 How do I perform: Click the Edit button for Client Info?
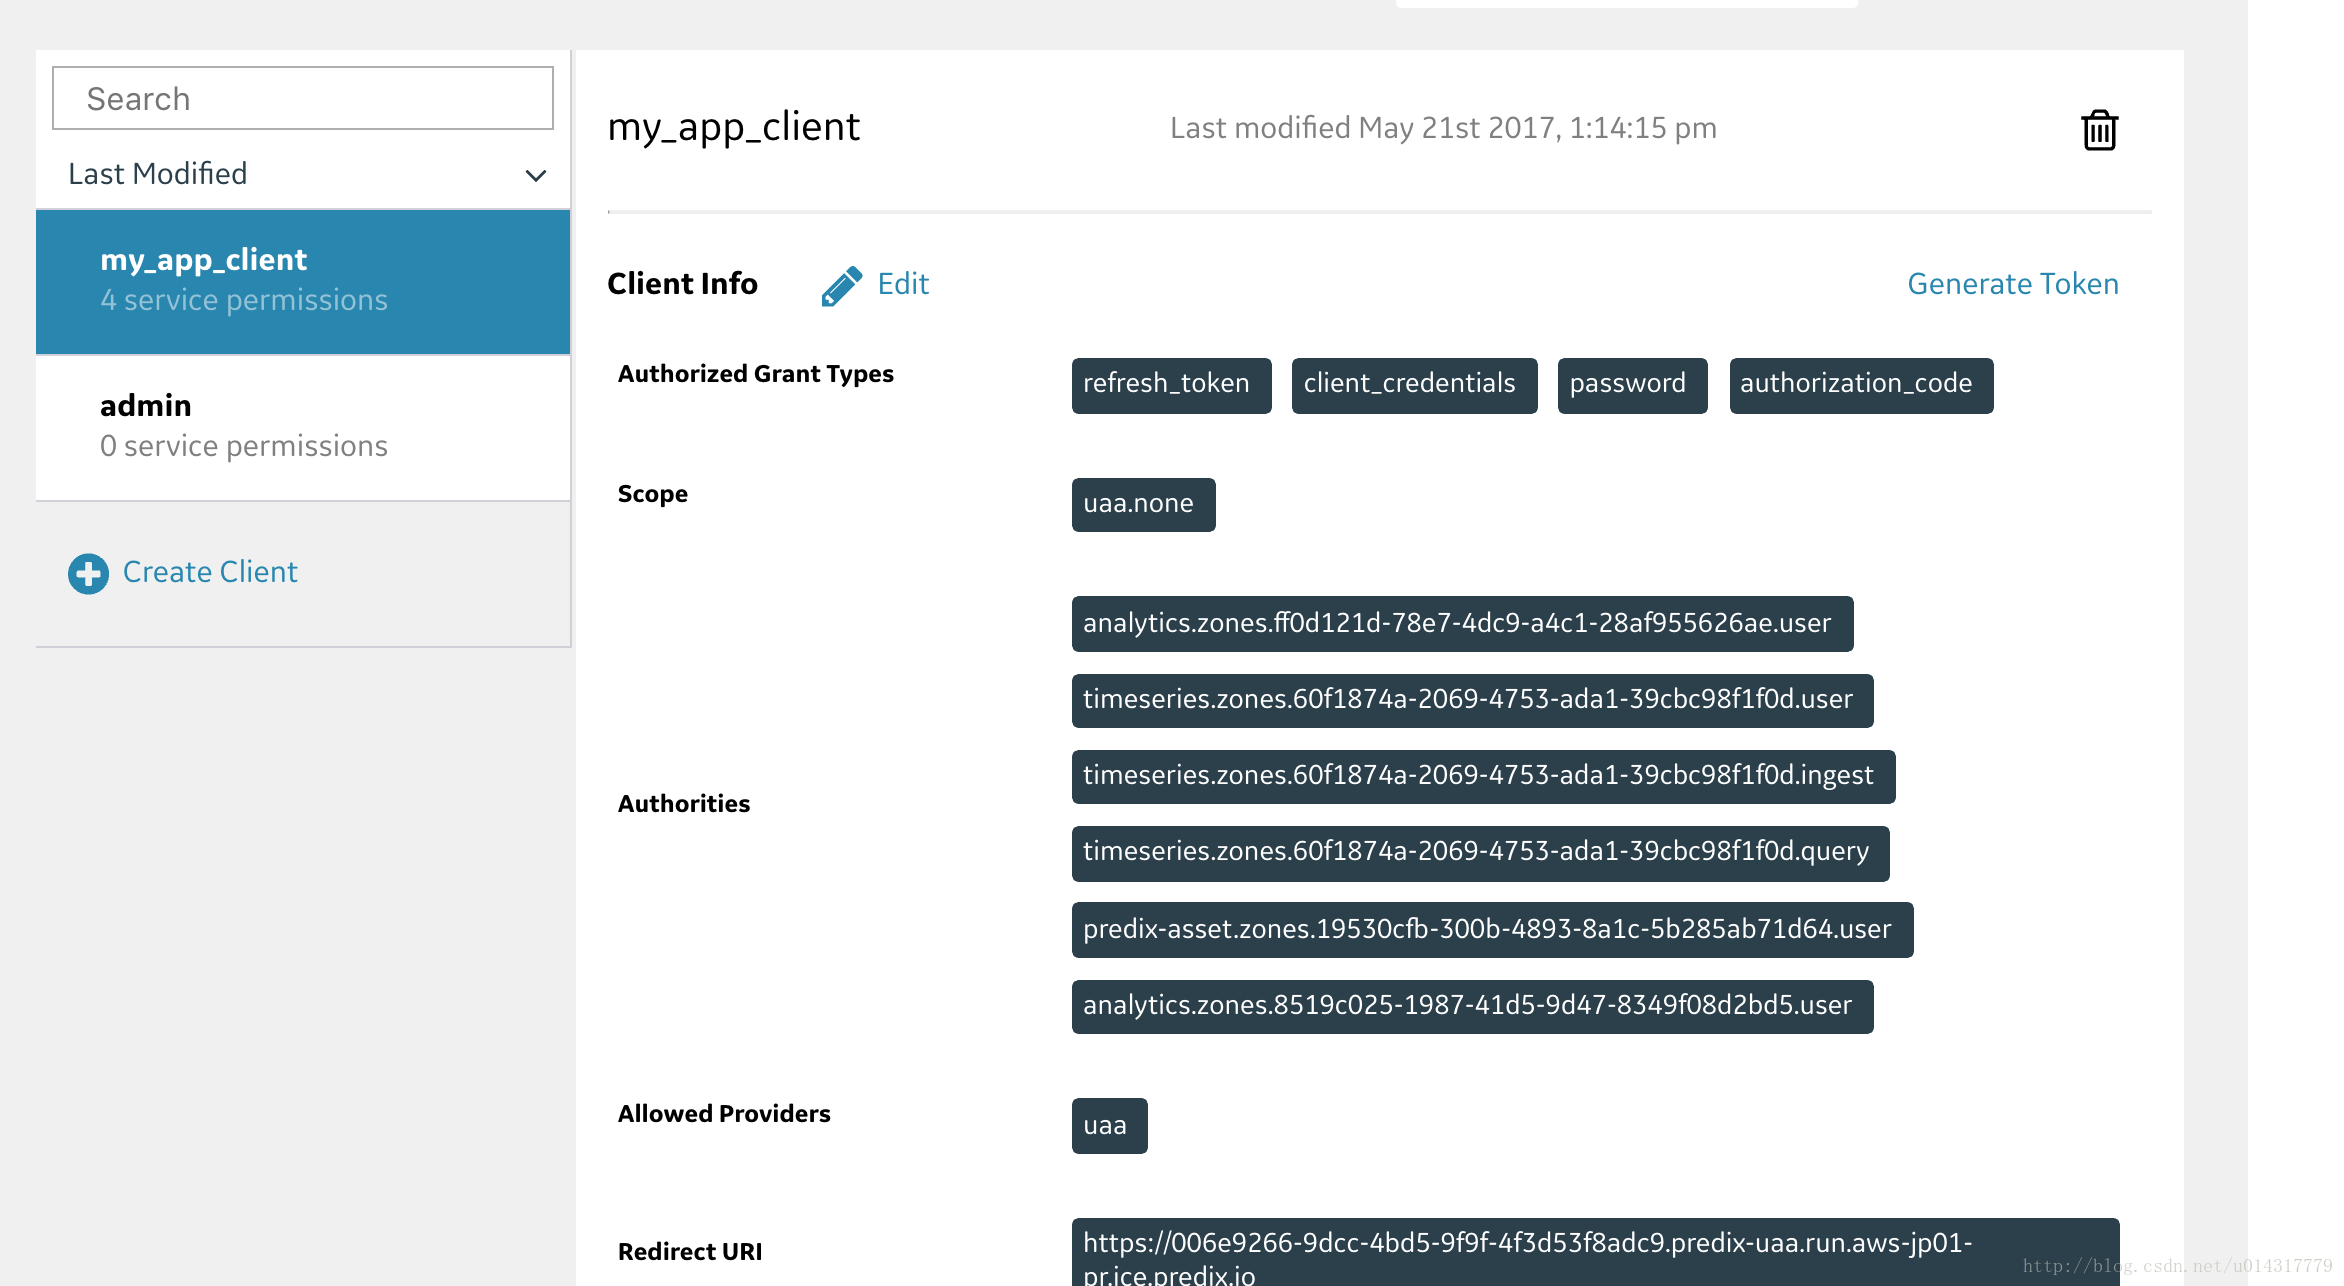click(x=877, y=283)
